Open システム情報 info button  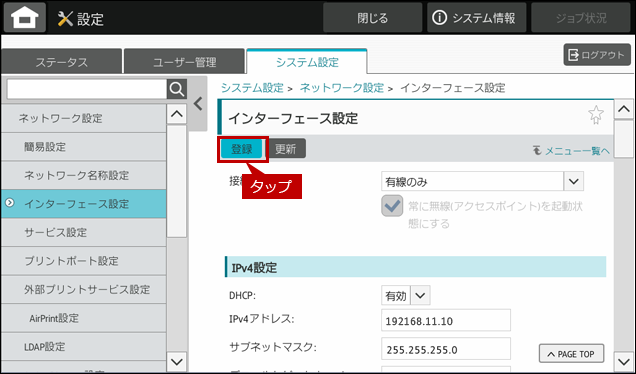pos(476,18)
